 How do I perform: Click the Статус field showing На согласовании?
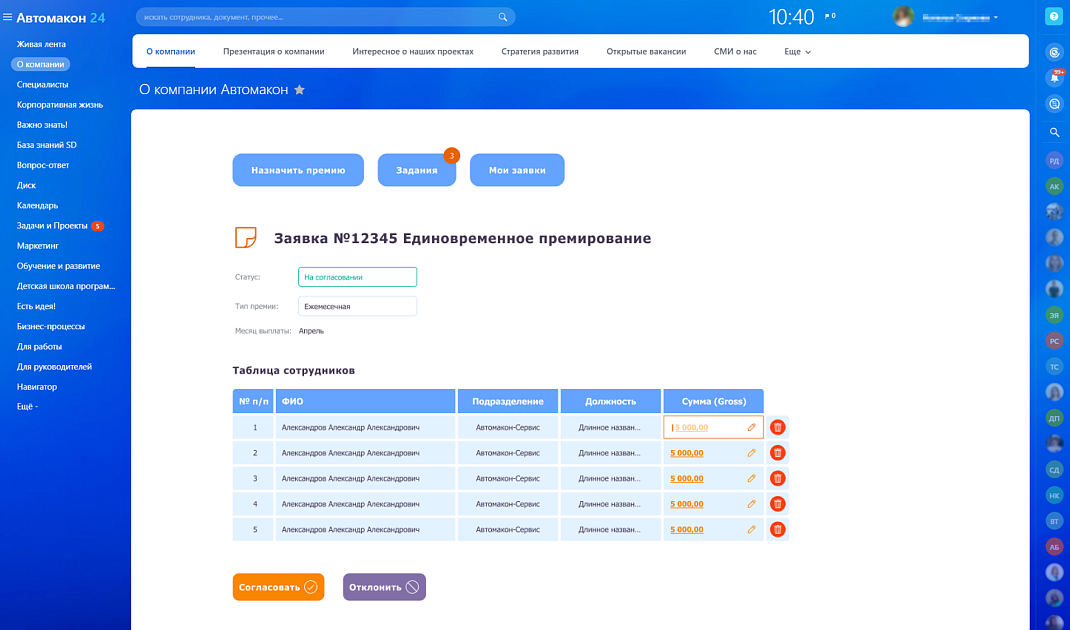(x=357, y=277)
